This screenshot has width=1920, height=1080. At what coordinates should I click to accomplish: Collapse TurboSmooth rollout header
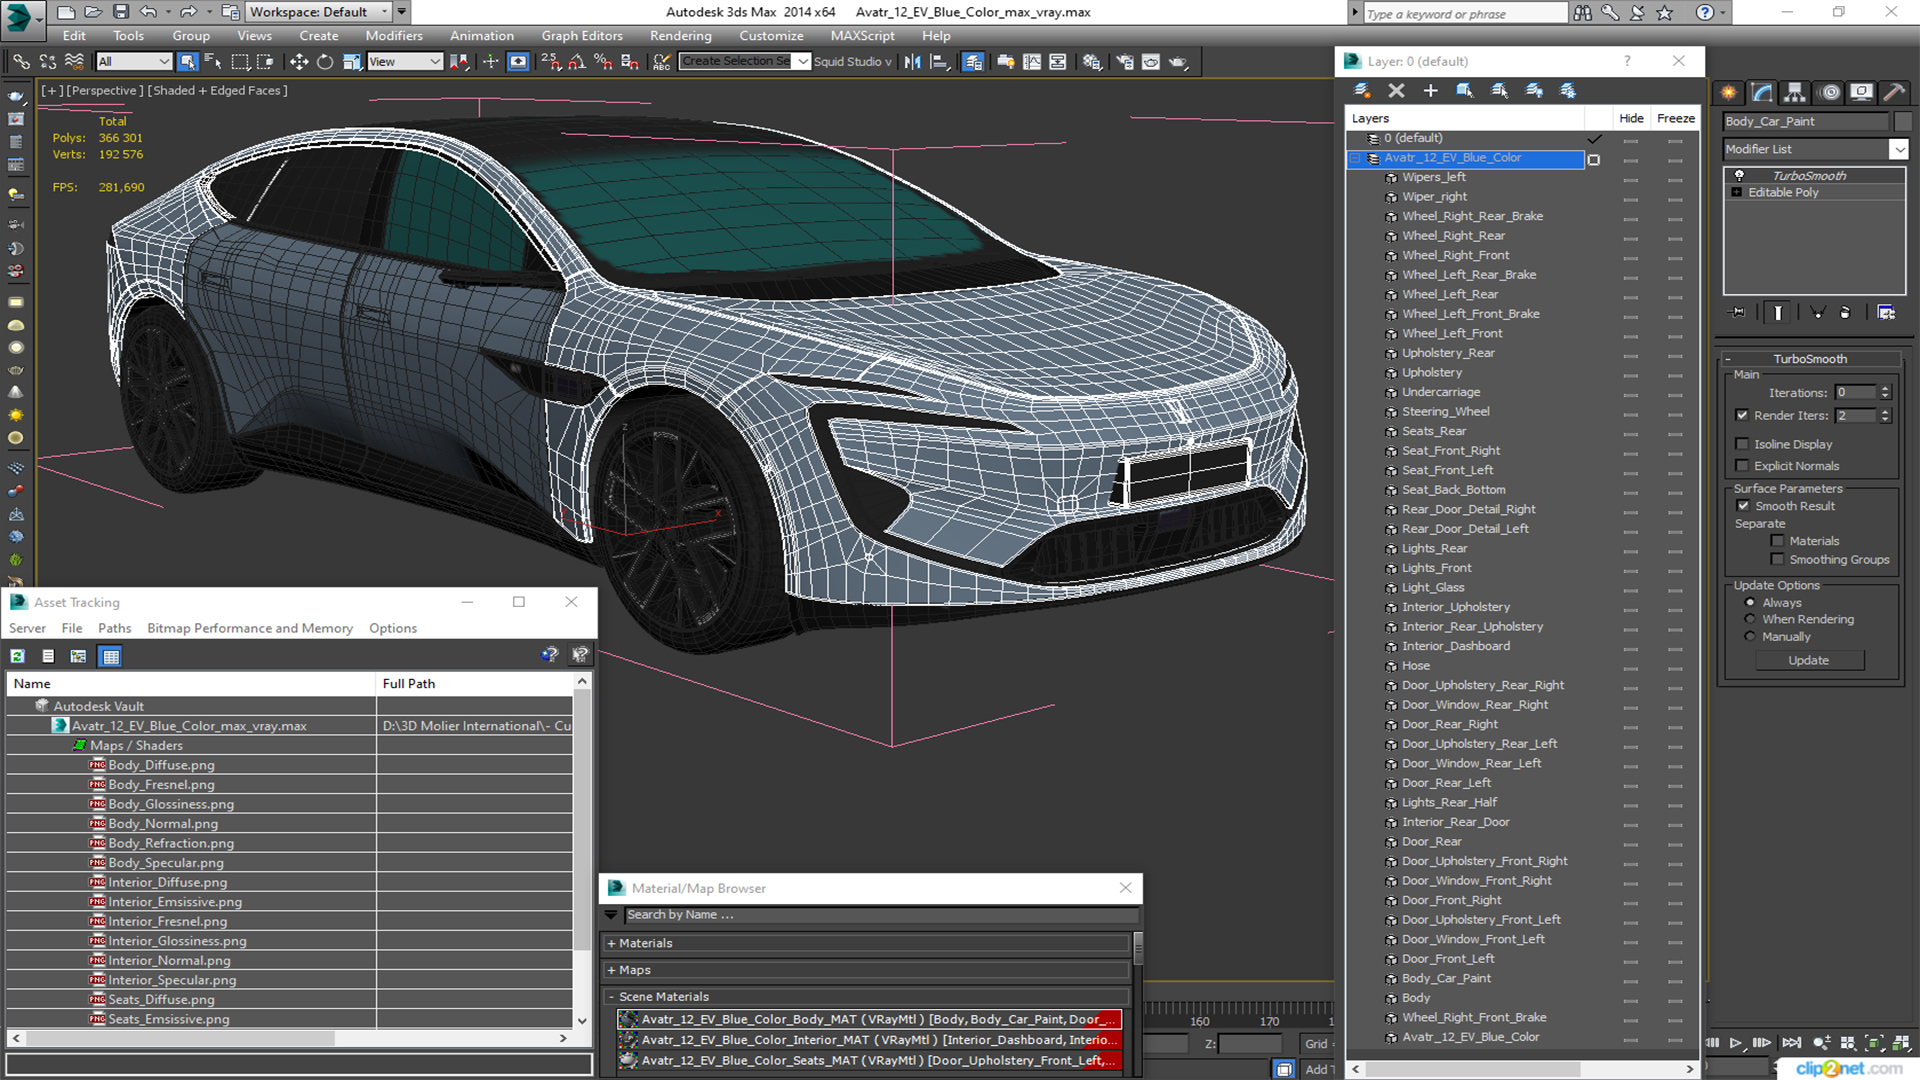tap(1809, 359)
